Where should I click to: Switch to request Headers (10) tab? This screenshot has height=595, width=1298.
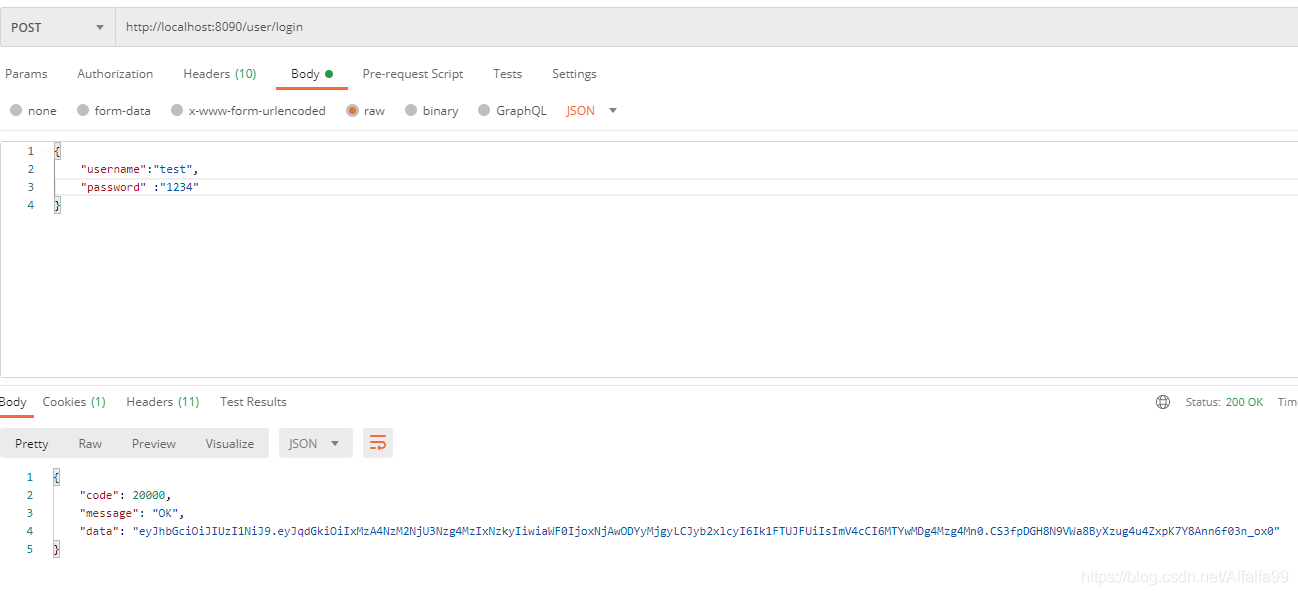click(x=220, y=74)
